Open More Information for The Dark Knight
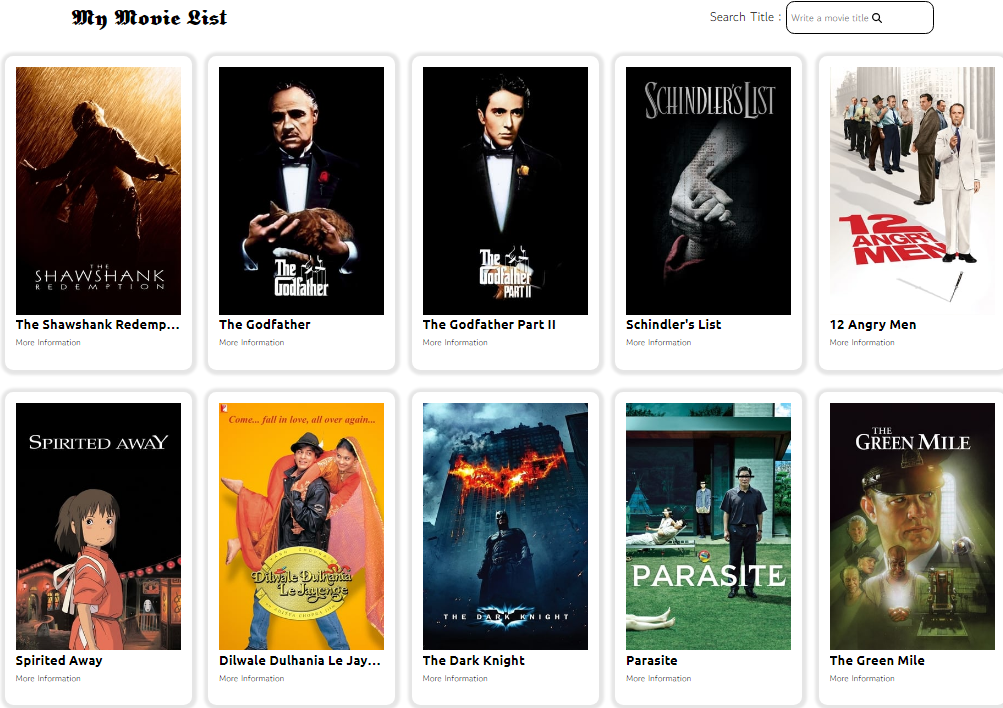 [x=455, y=679]
